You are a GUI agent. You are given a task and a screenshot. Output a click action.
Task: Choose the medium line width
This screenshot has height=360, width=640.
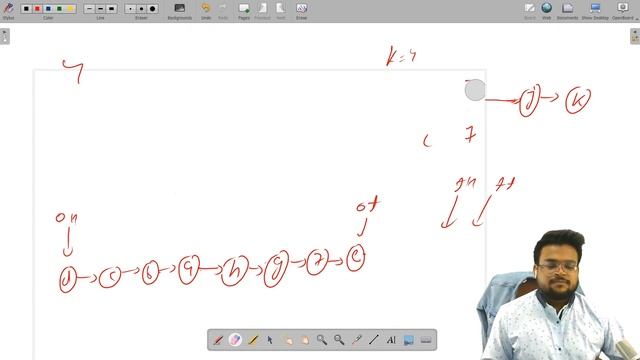(100, 9)
